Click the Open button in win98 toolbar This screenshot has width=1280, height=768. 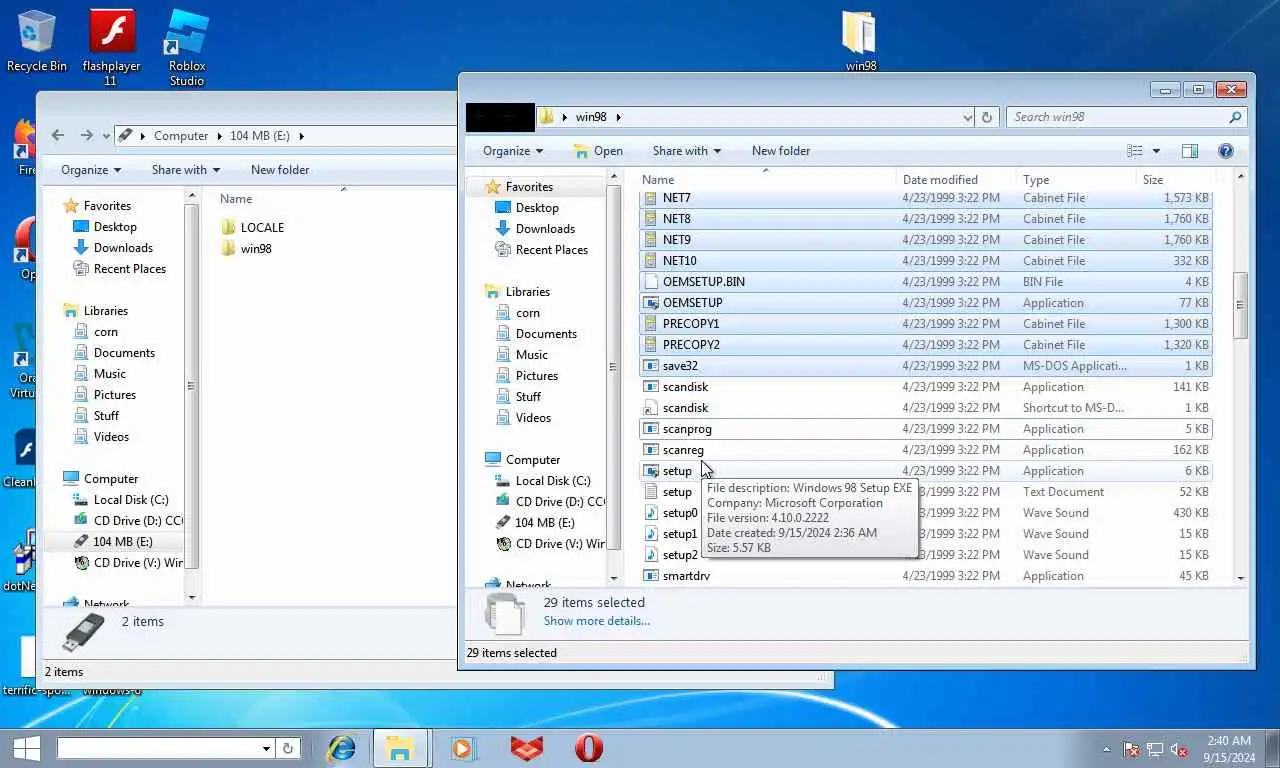(598, 151)
